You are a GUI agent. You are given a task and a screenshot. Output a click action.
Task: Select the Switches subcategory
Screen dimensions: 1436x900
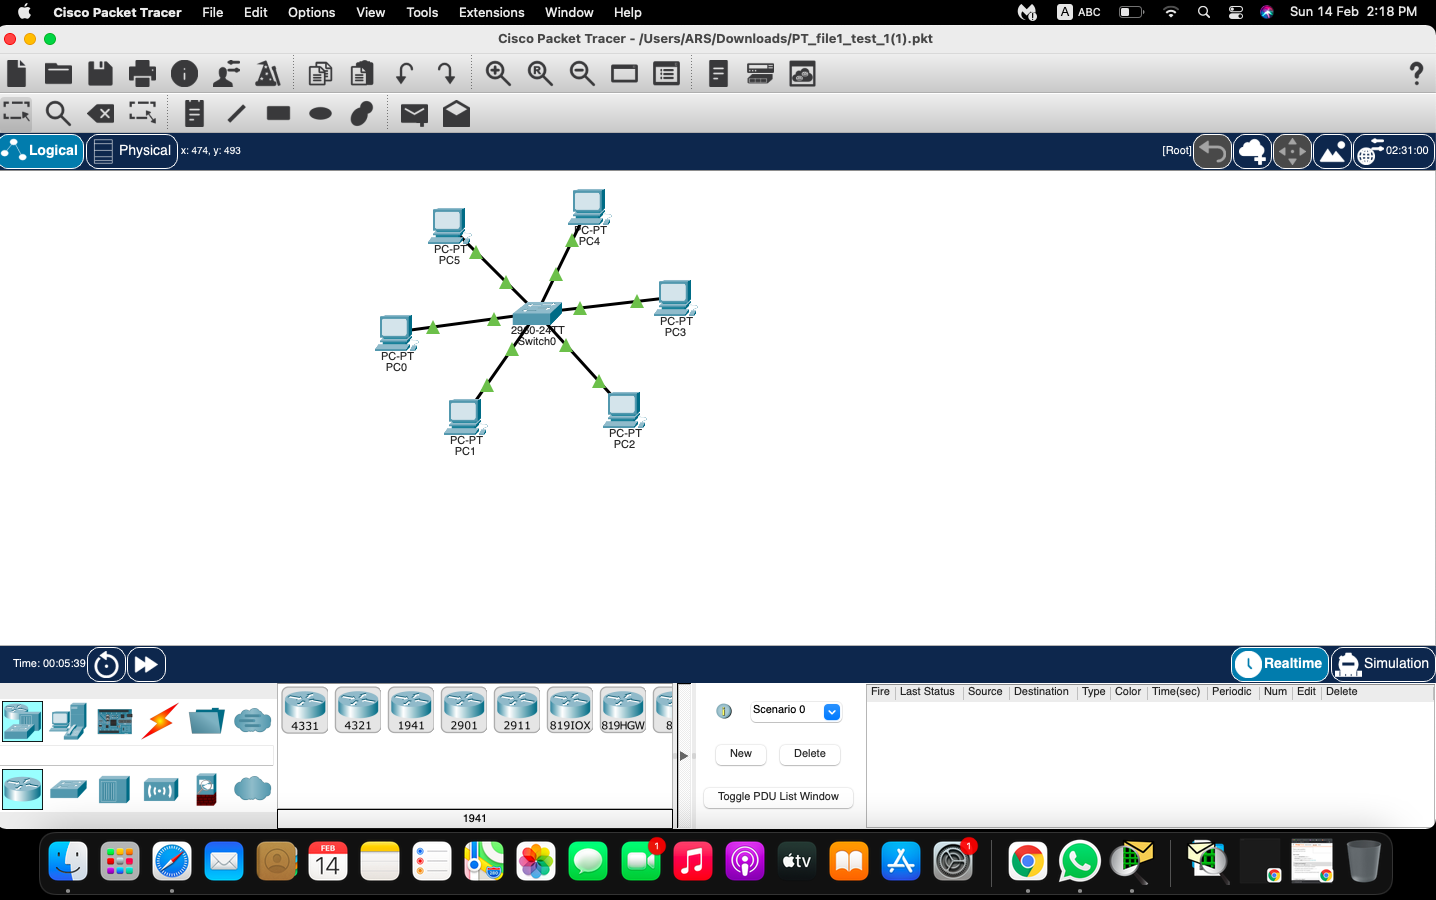pos(68,790)
